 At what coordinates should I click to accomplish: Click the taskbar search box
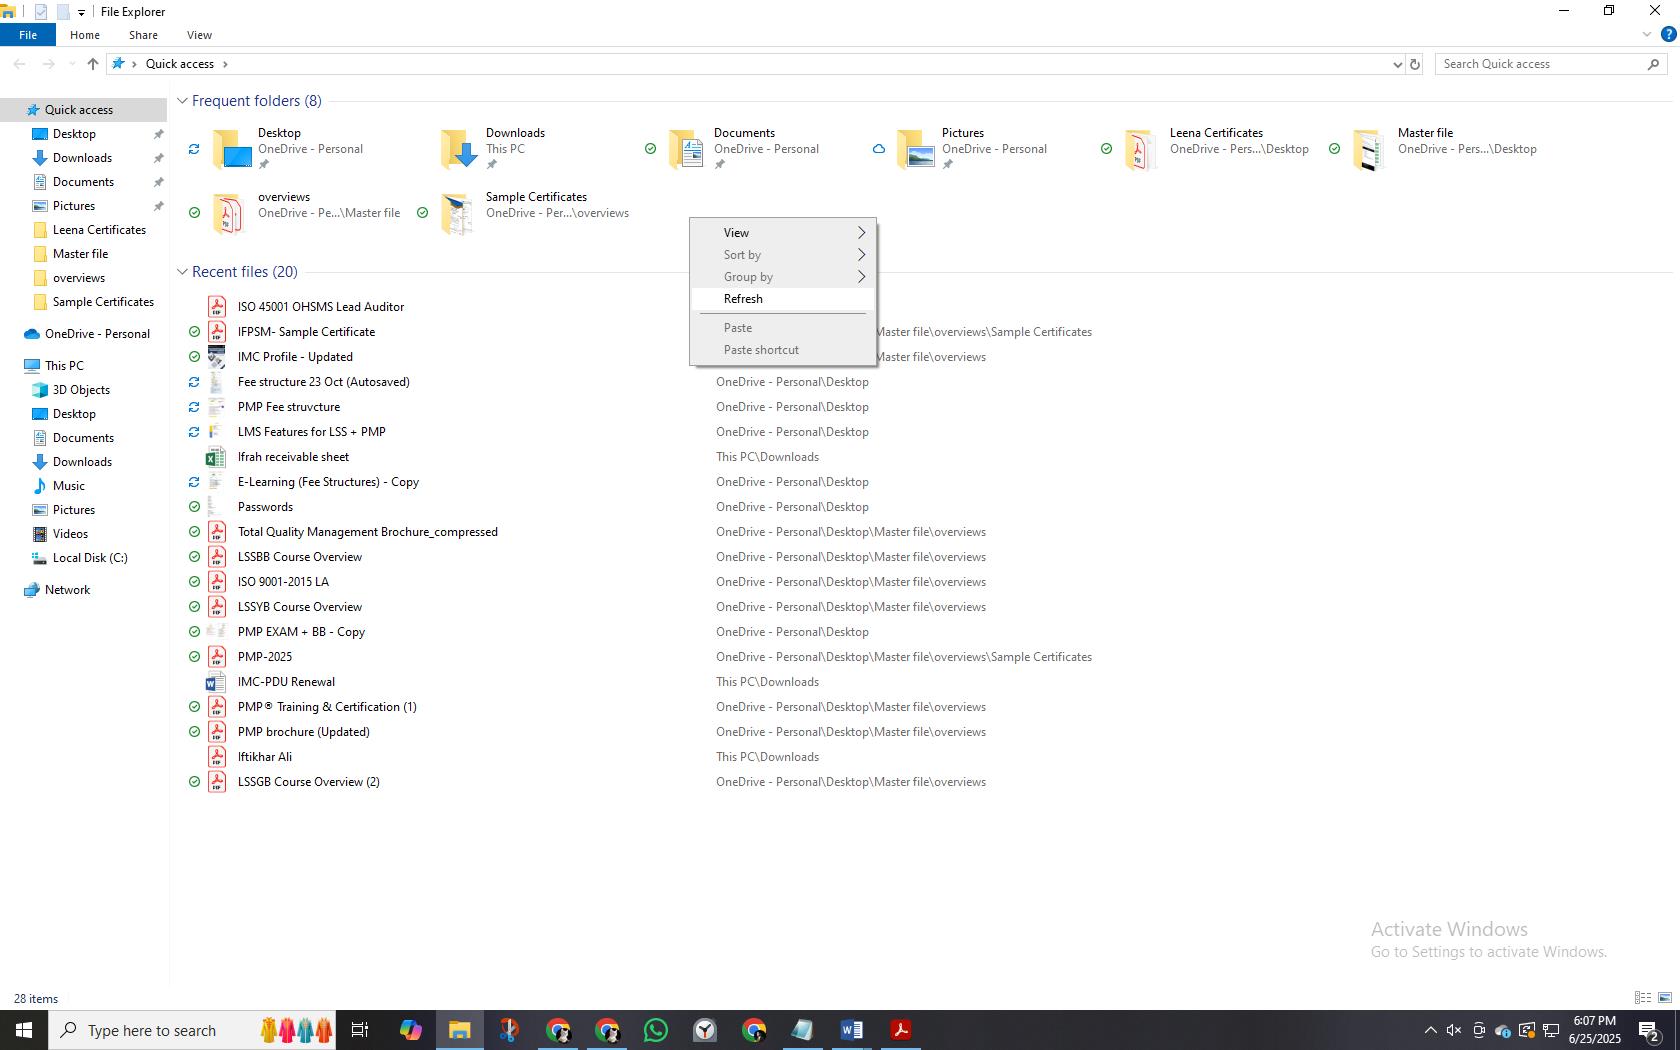pyautogui.click(x=192, y=1030)
